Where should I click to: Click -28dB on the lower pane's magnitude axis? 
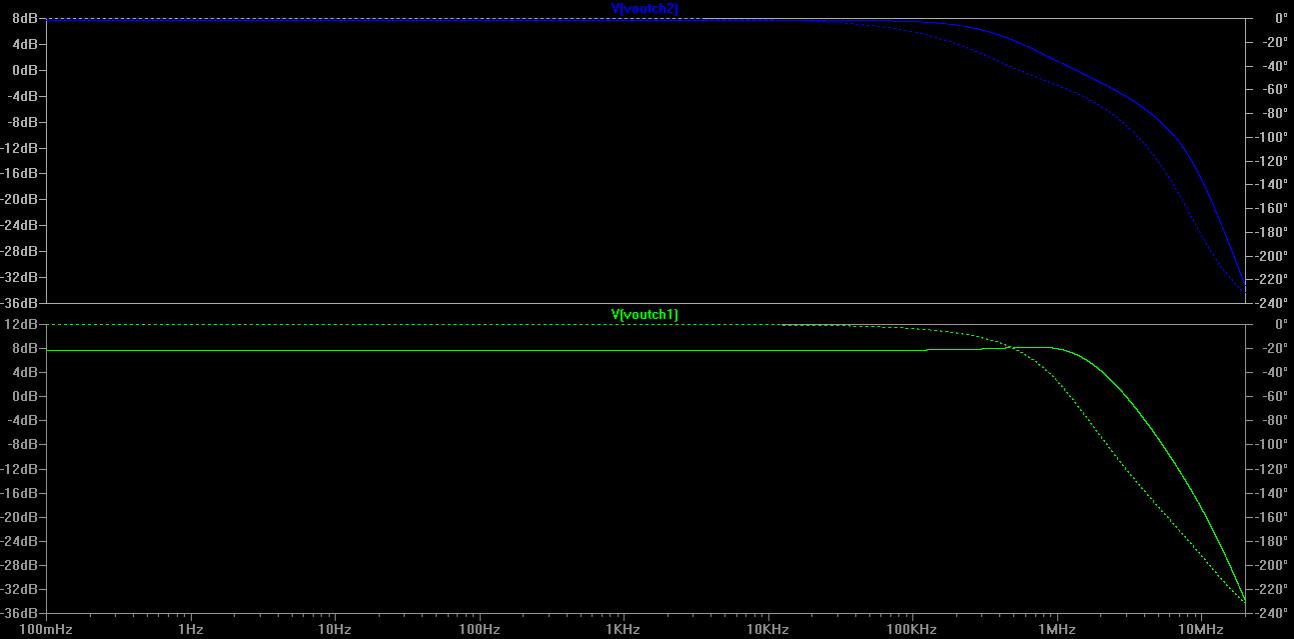tap(21, 565)
